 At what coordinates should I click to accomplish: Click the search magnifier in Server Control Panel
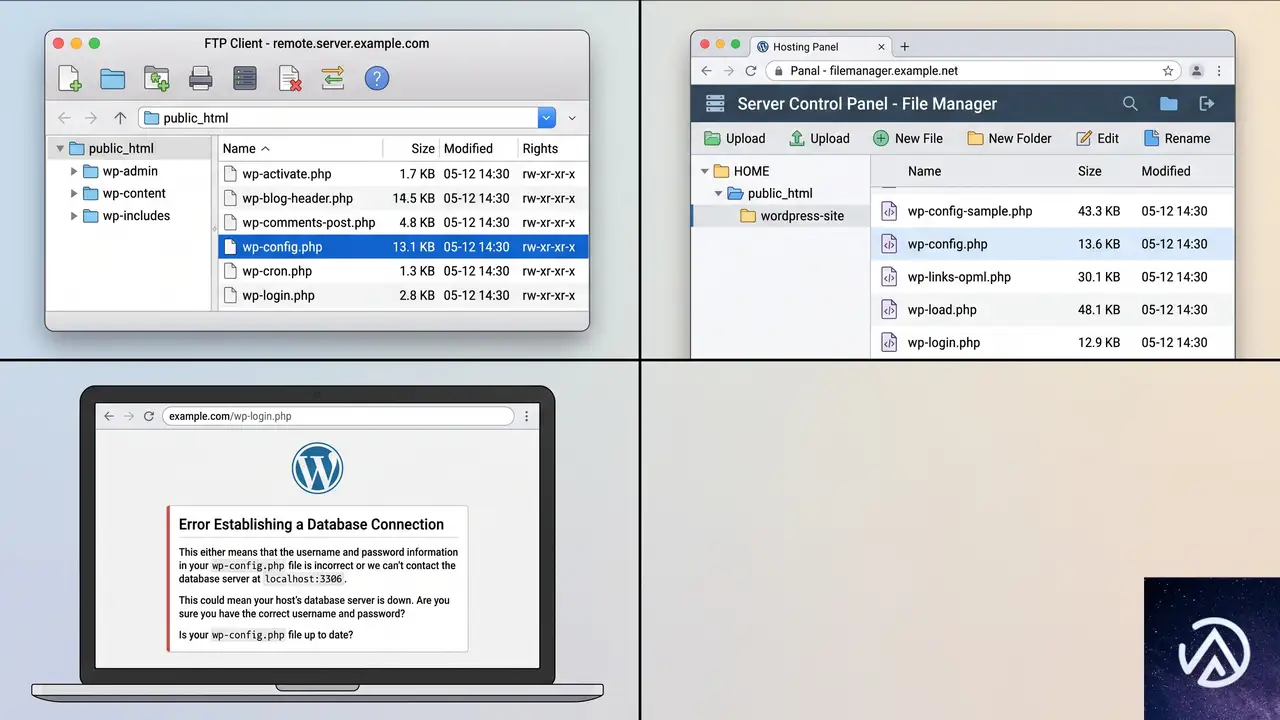(1130, 104)
